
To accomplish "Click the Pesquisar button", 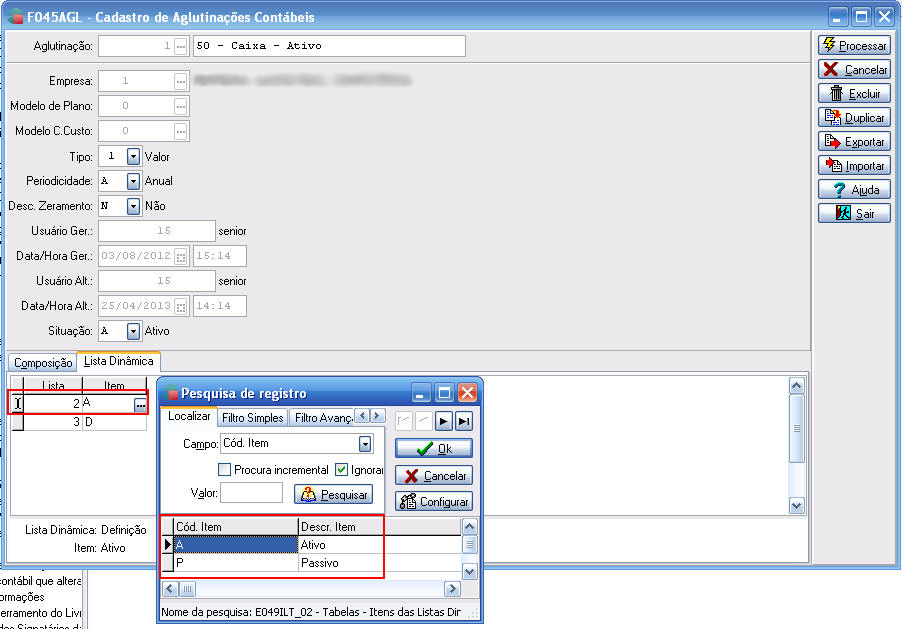I will tap(334, 494).
